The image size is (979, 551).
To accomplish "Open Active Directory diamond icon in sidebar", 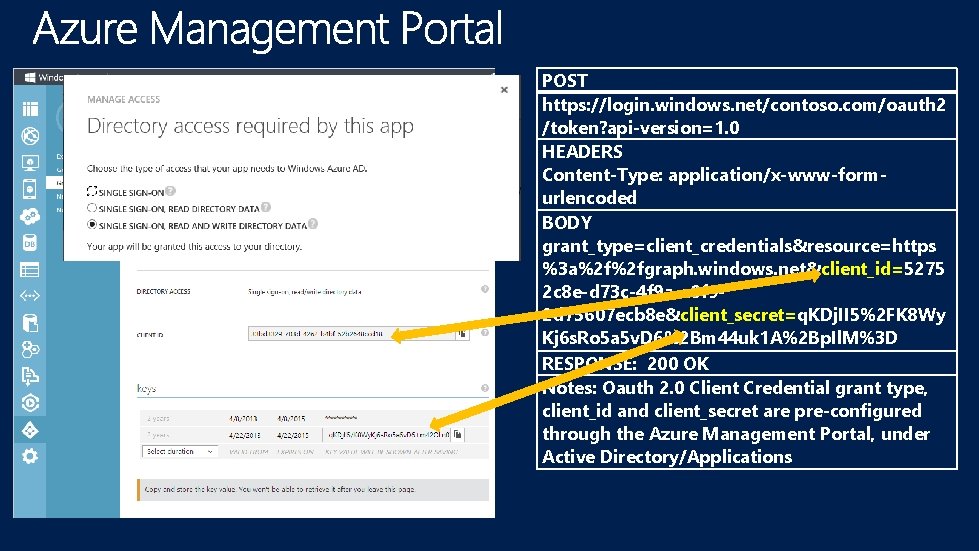I will click(x=30, y=430).
